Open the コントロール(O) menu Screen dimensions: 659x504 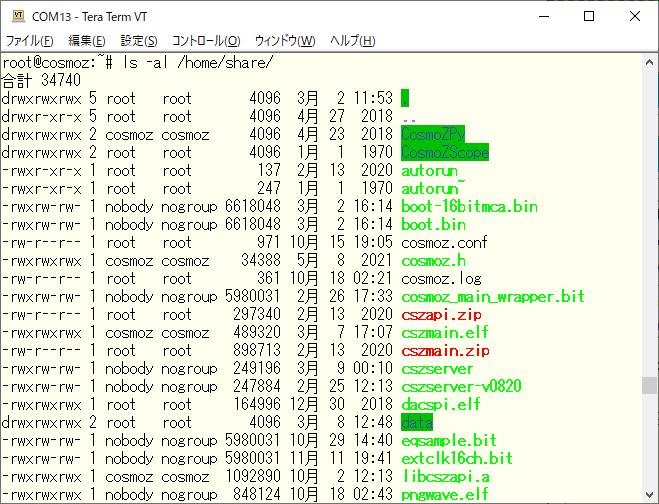tap(206, 41)
